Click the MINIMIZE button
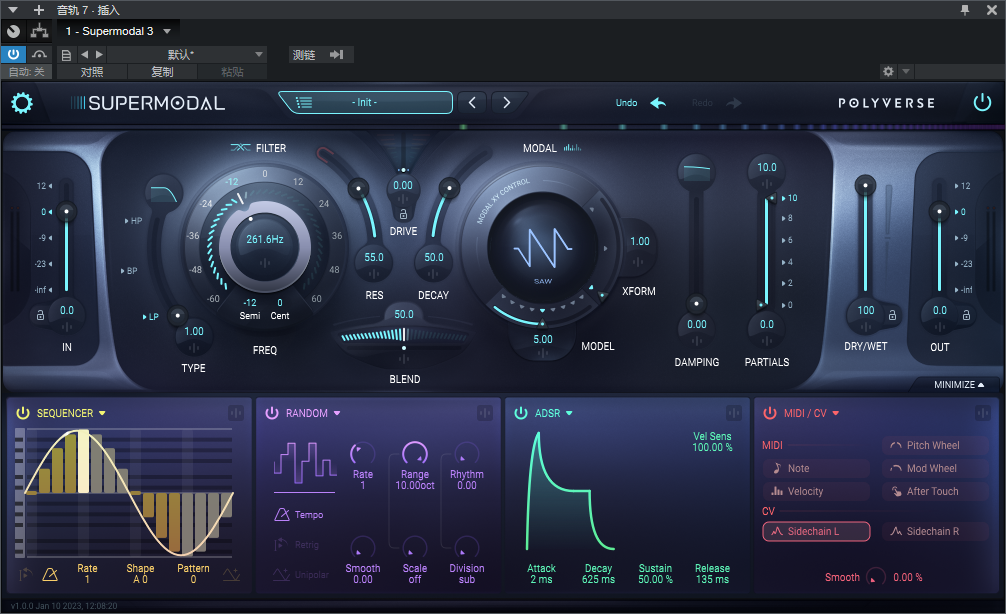The image size is (1006, 614). pos(959,384)
